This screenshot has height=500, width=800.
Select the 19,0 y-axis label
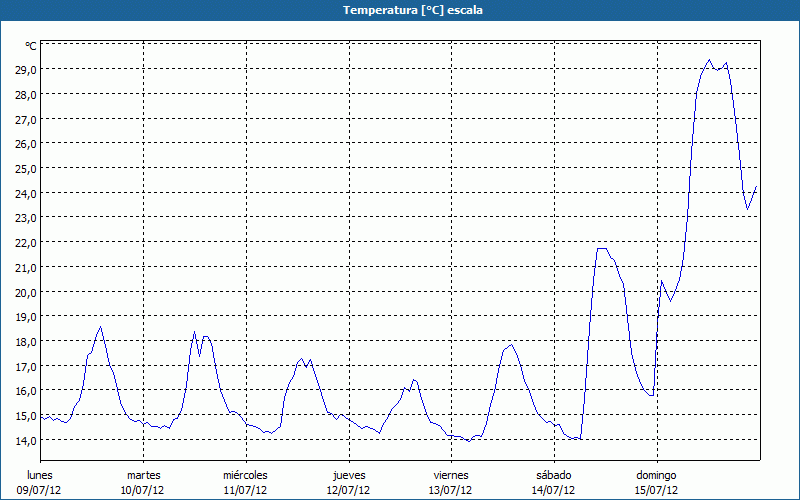click(26, 317)
